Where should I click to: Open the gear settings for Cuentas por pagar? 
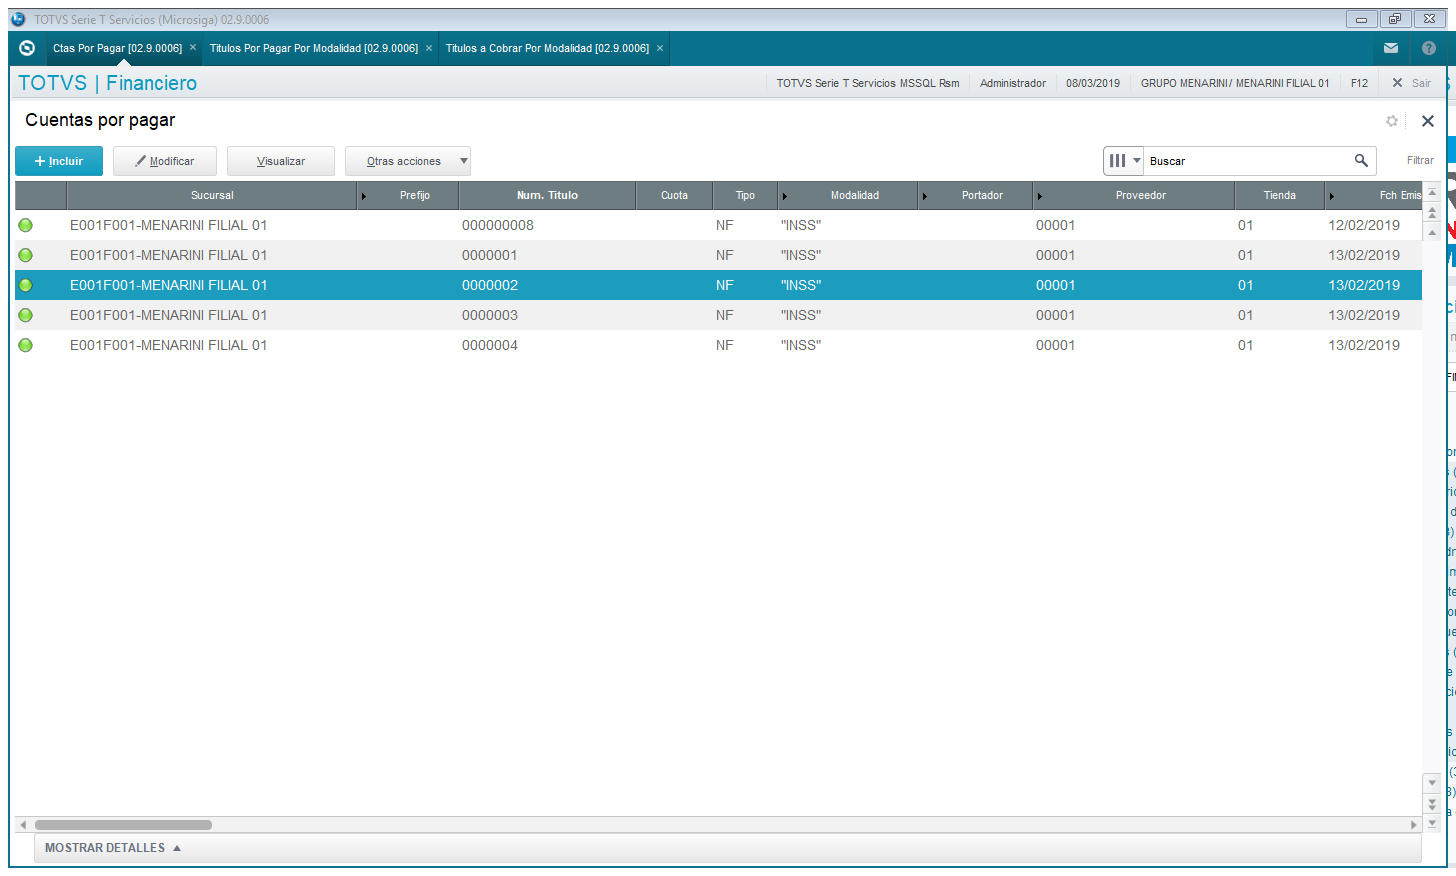[x=1392, y=121]
